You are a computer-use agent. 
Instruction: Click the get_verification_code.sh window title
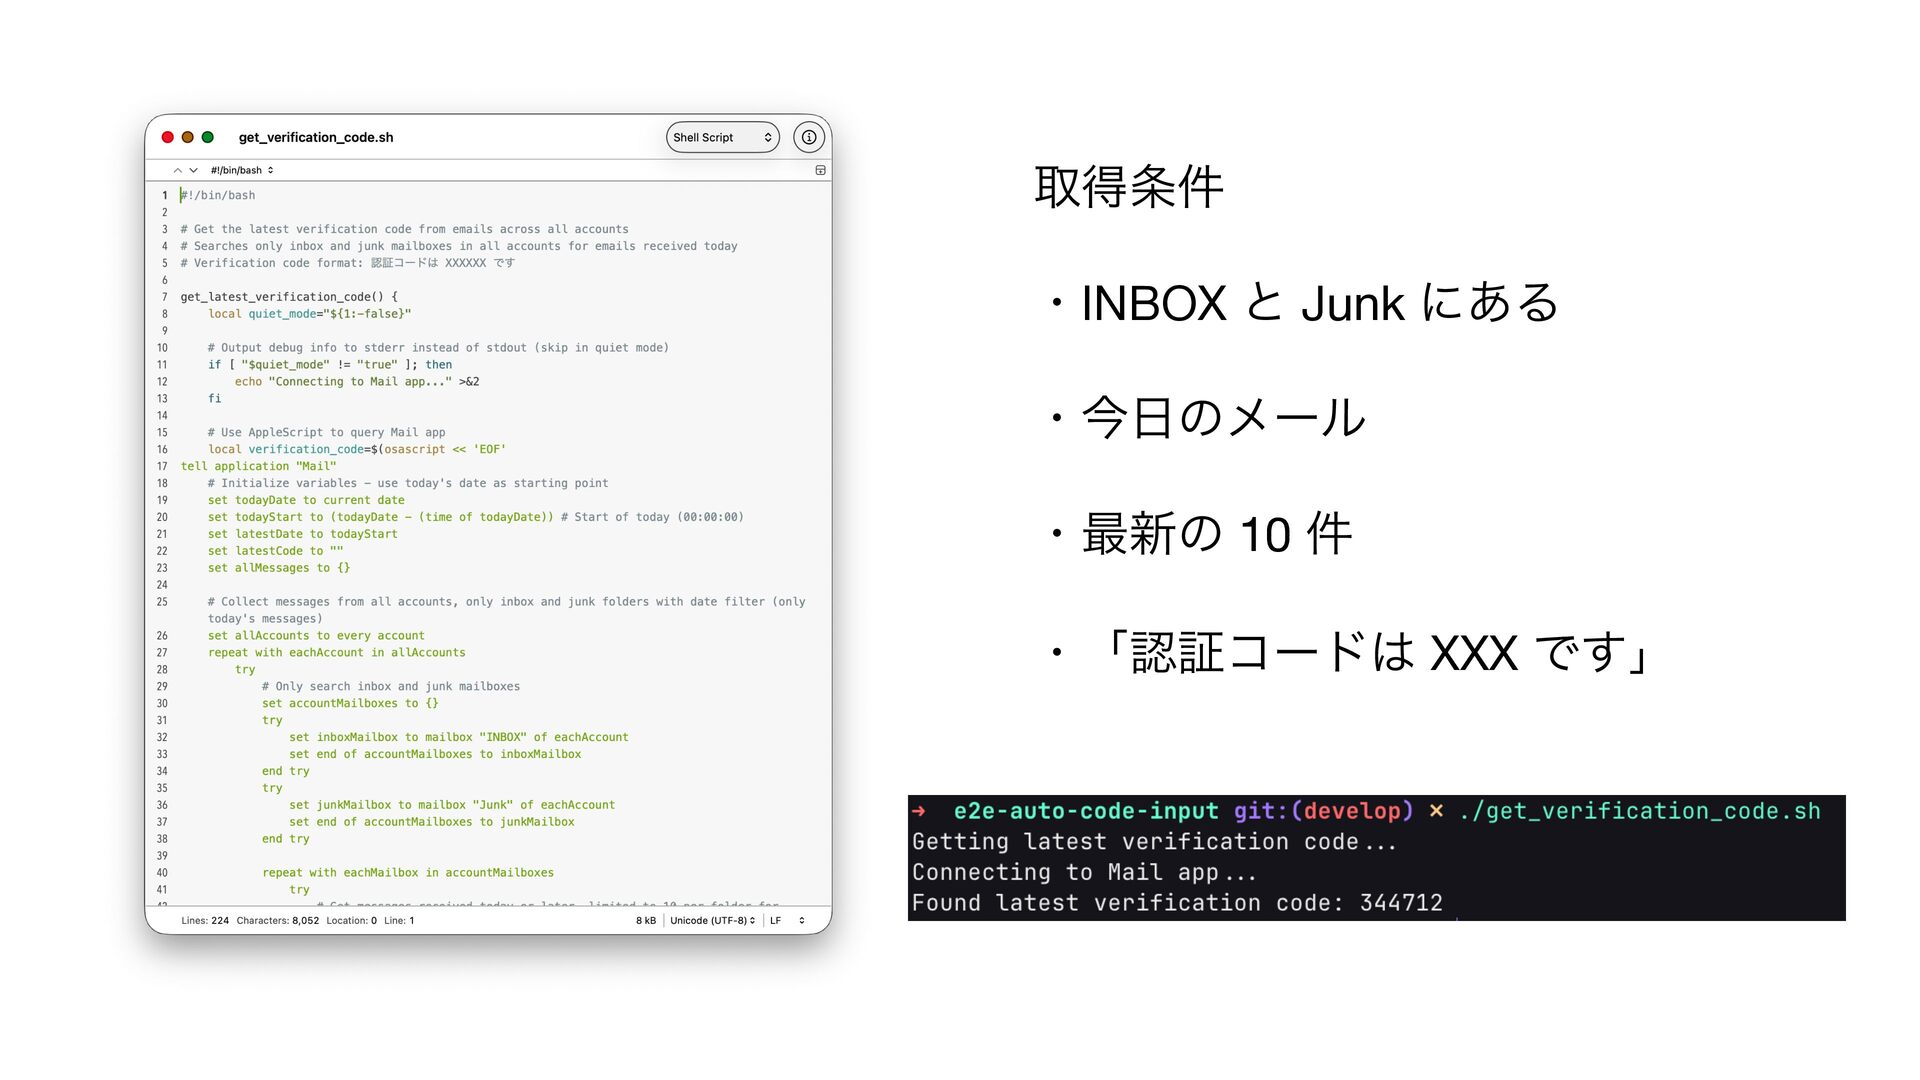[316, 138]
